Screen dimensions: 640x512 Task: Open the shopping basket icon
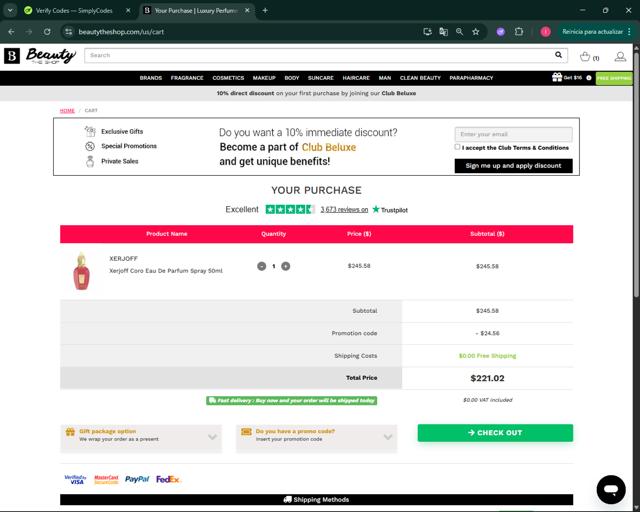point(585,57)
